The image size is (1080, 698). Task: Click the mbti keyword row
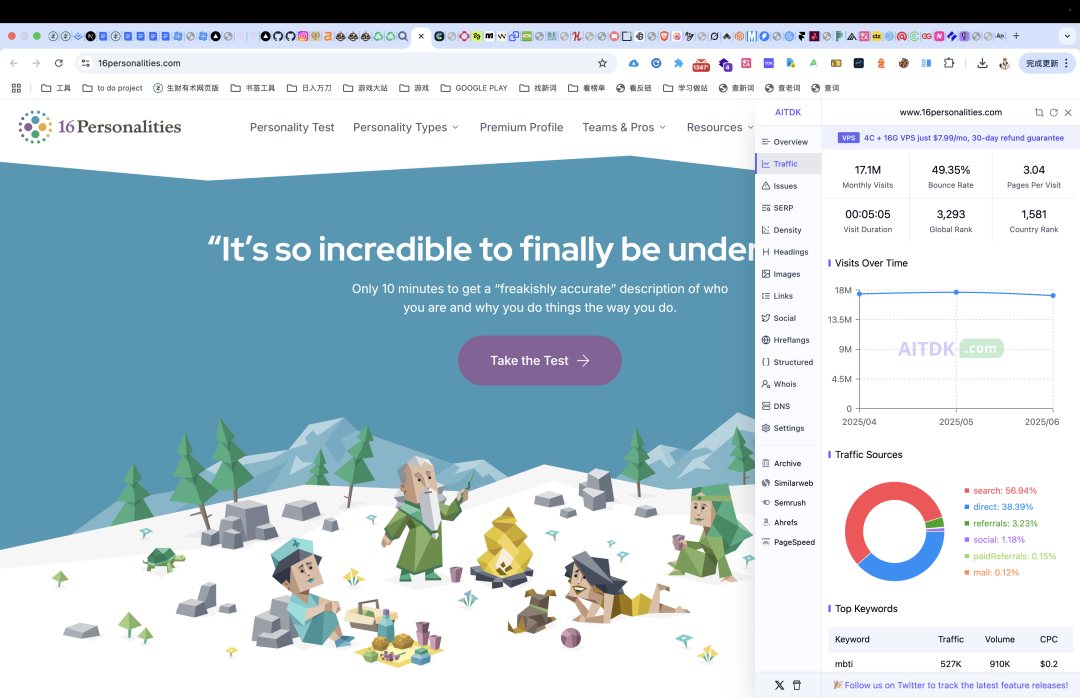pyautogui.click(x=951, y=664)
